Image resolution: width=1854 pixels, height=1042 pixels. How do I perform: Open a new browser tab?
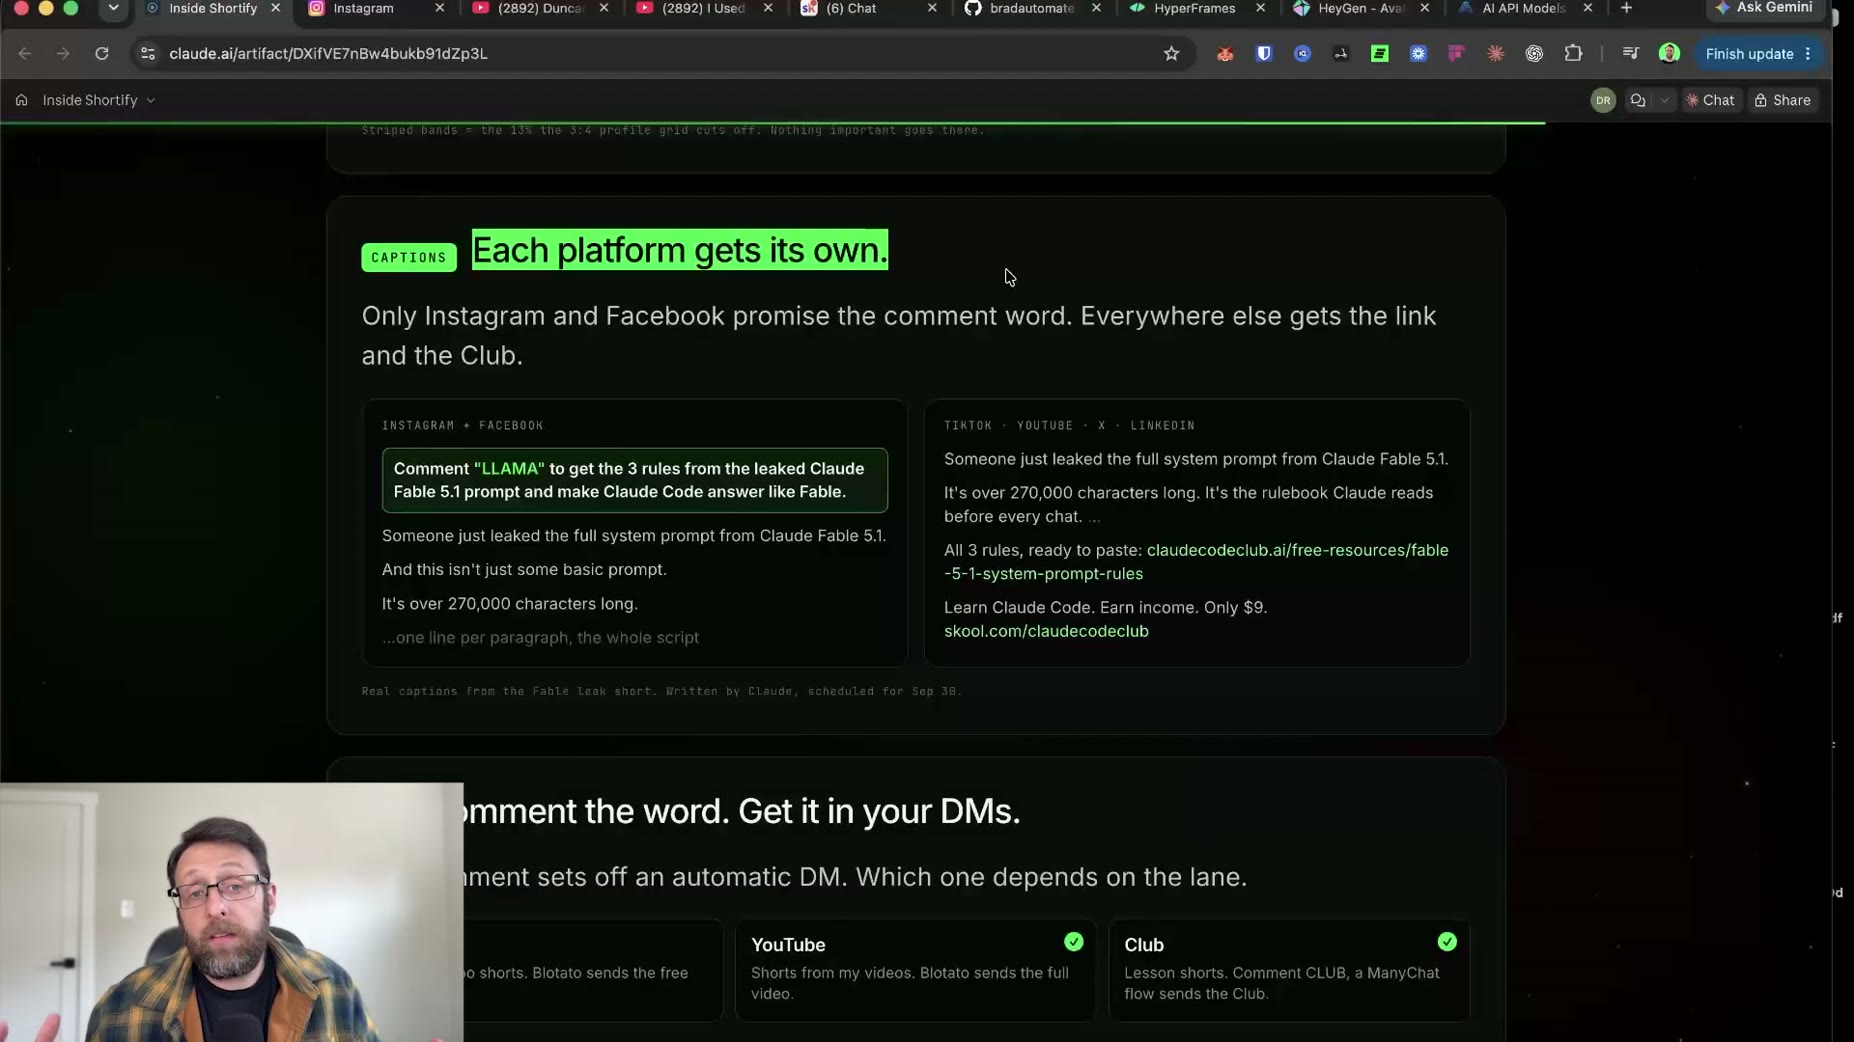pos(1626,8)
